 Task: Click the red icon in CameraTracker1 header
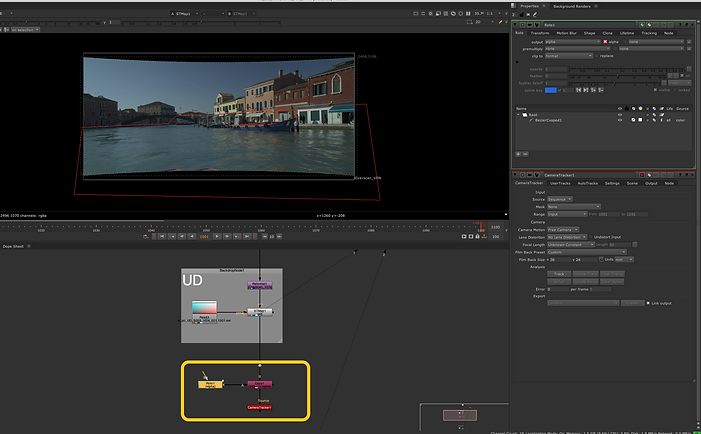[x=642, y=175]
